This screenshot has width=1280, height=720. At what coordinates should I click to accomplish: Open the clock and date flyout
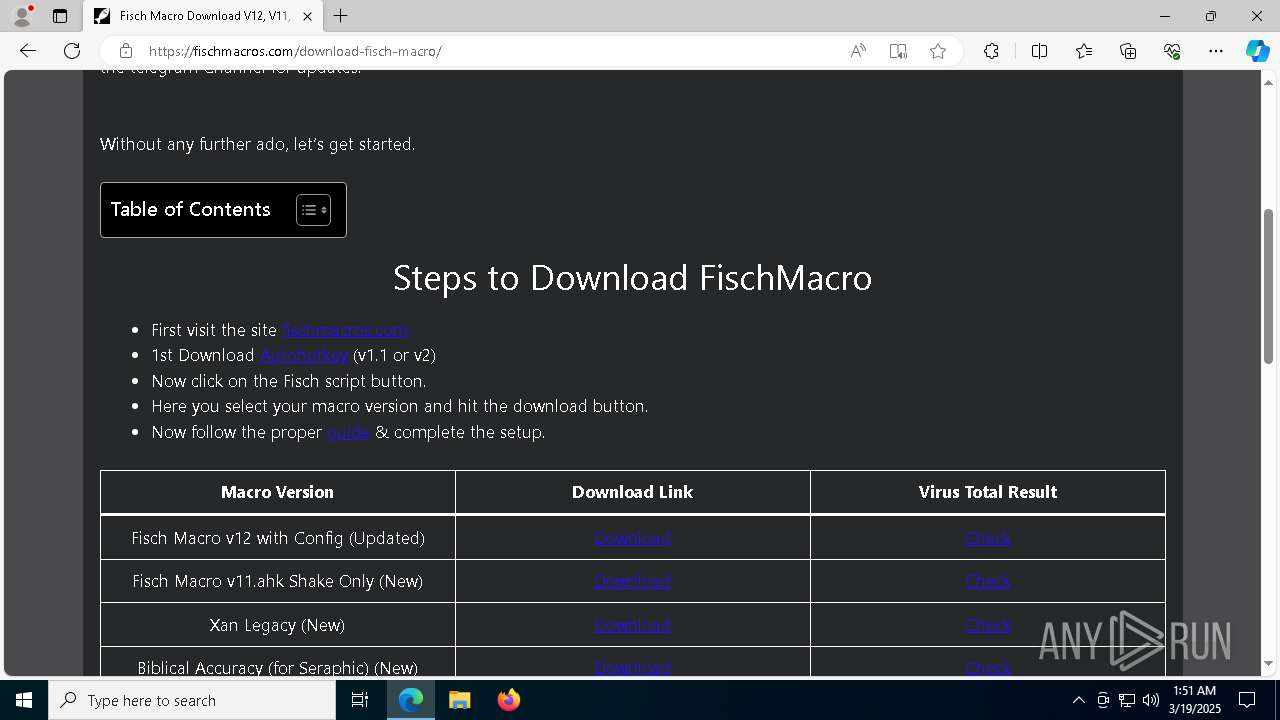tap(1194, 700)
